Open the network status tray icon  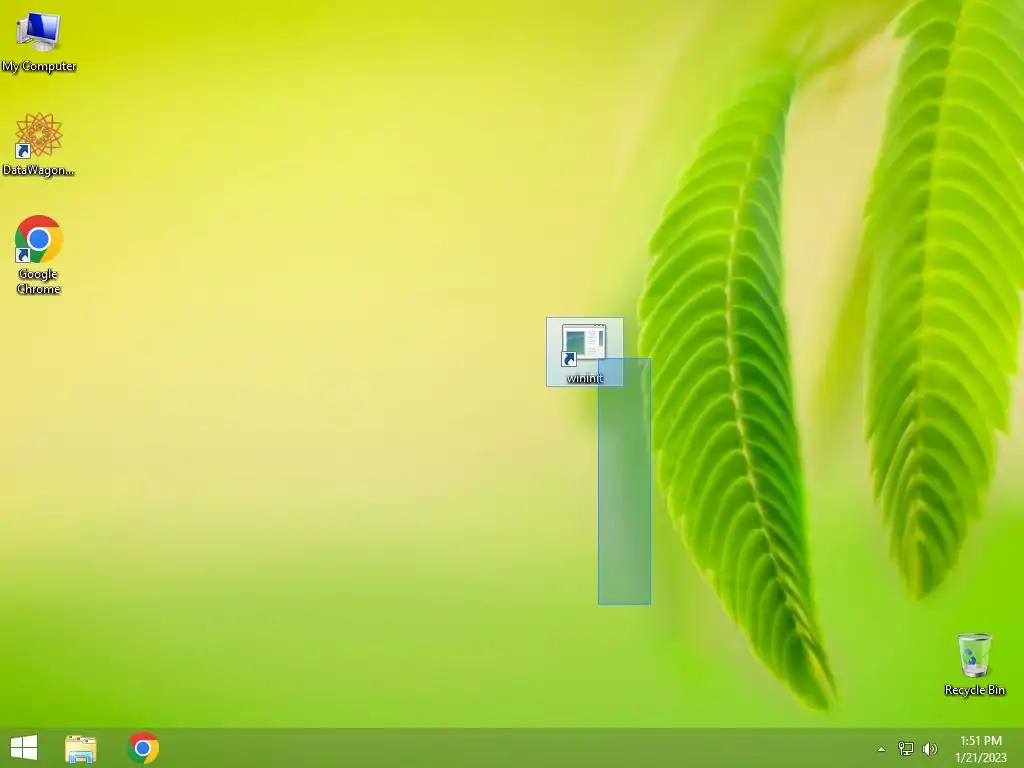click(x=906, y=748)
